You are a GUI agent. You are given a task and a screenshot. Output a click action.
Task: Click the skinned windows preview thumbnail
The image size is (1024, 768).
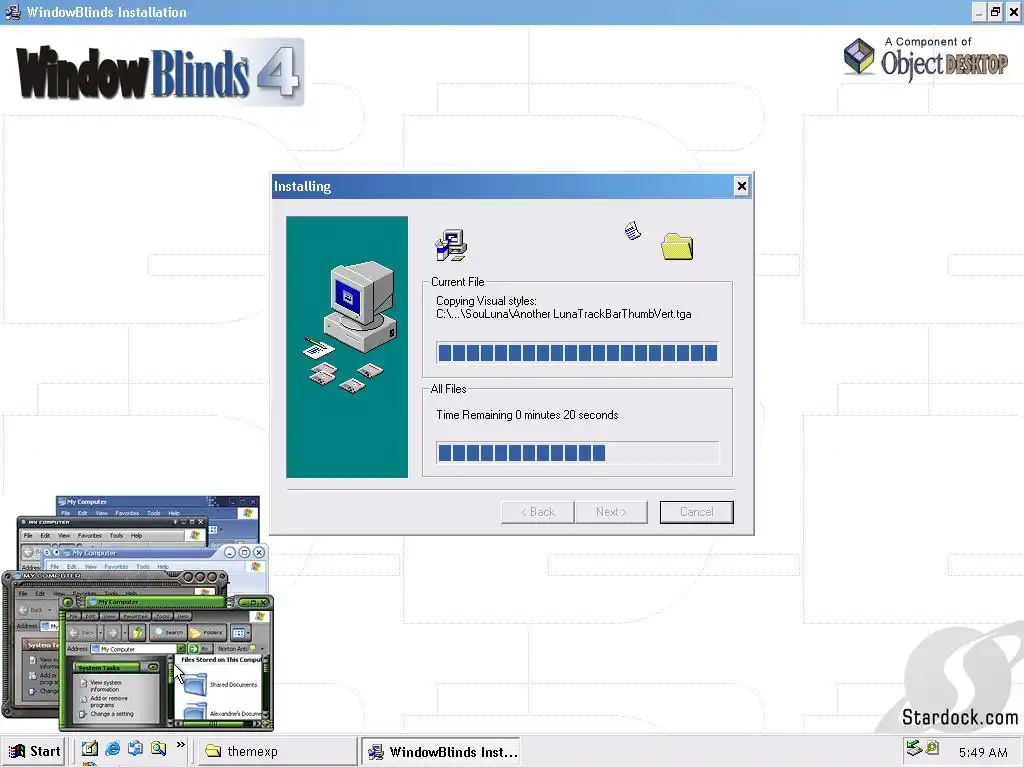138,613
